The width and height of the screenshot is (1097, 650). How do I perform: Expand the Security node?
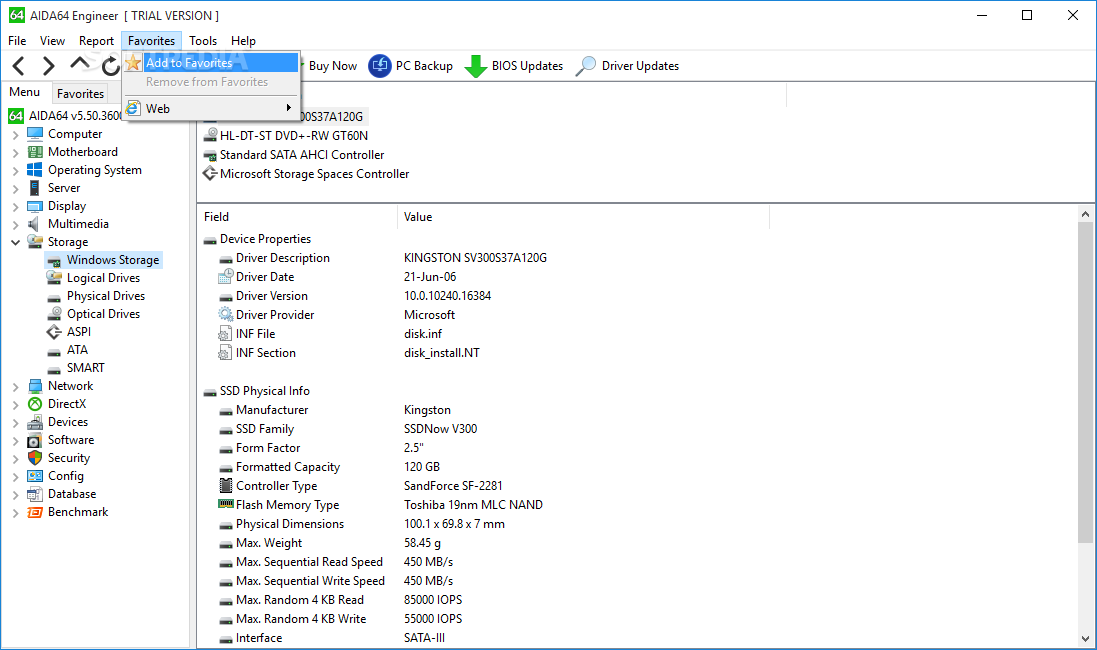pos(15,458)
